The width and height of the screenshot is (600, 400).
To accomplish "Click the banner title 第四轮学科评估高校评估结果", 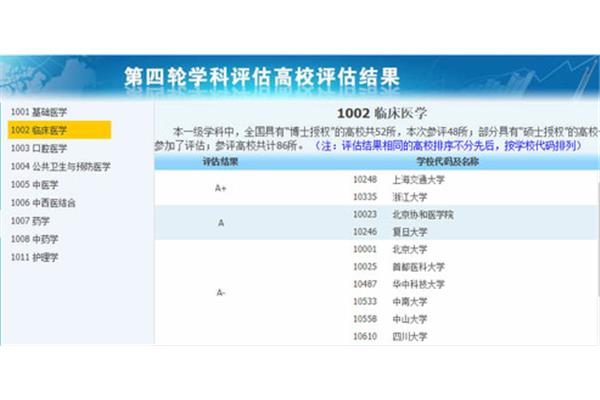I will (262, 77).
